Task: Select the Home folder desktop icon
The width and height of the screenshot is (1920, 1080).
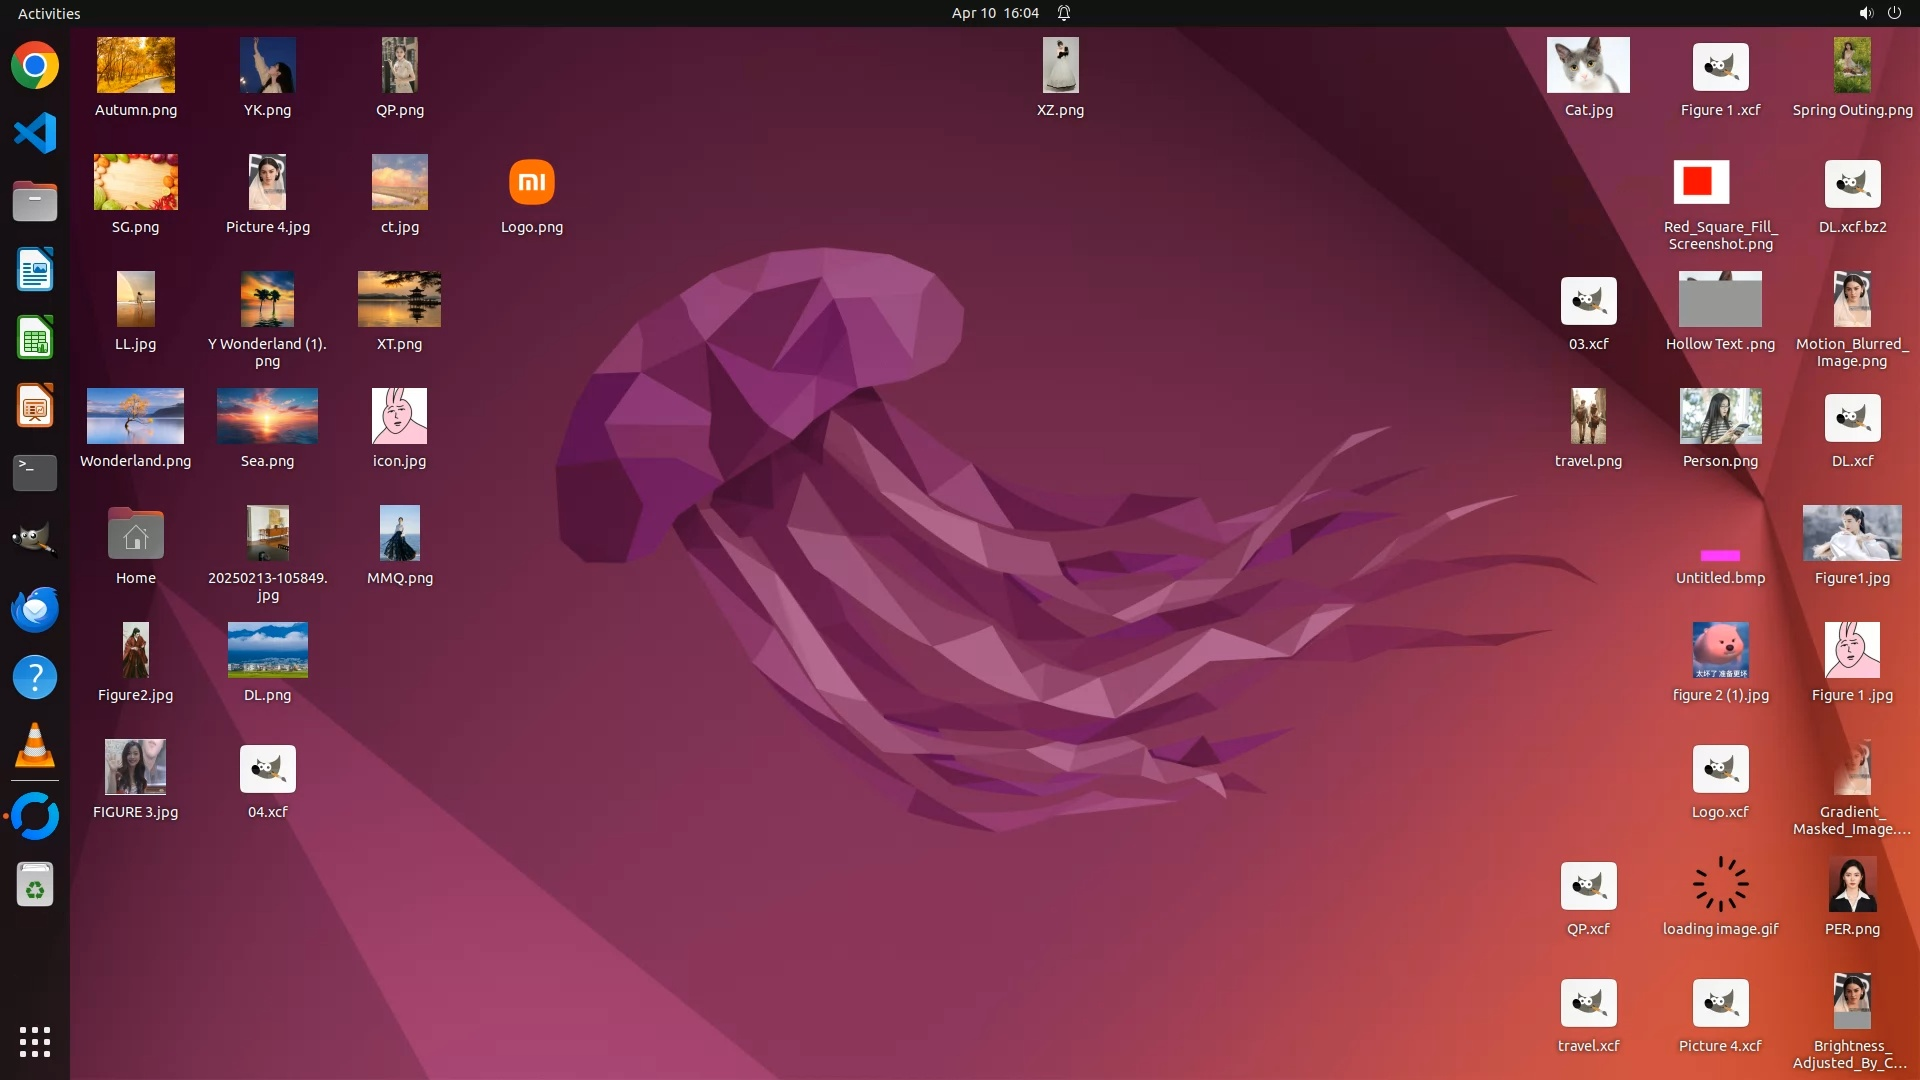Action: pyautogui.click(x=136, y=536)
